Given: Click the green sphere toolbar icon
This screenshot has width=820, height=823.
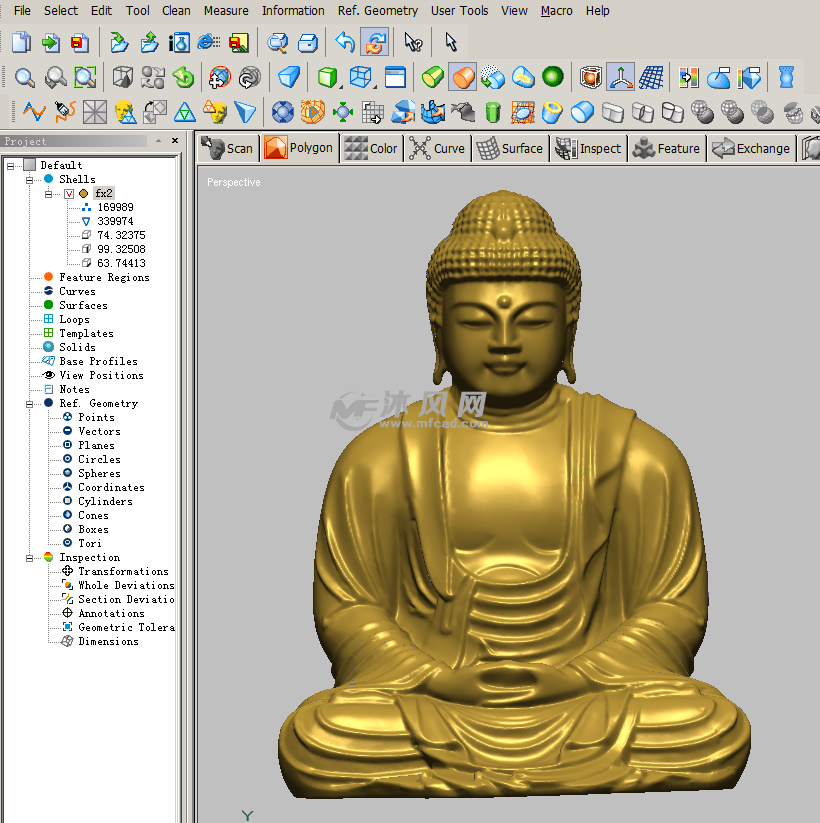Looking at the screenshot, I should (x=552, y=77).
